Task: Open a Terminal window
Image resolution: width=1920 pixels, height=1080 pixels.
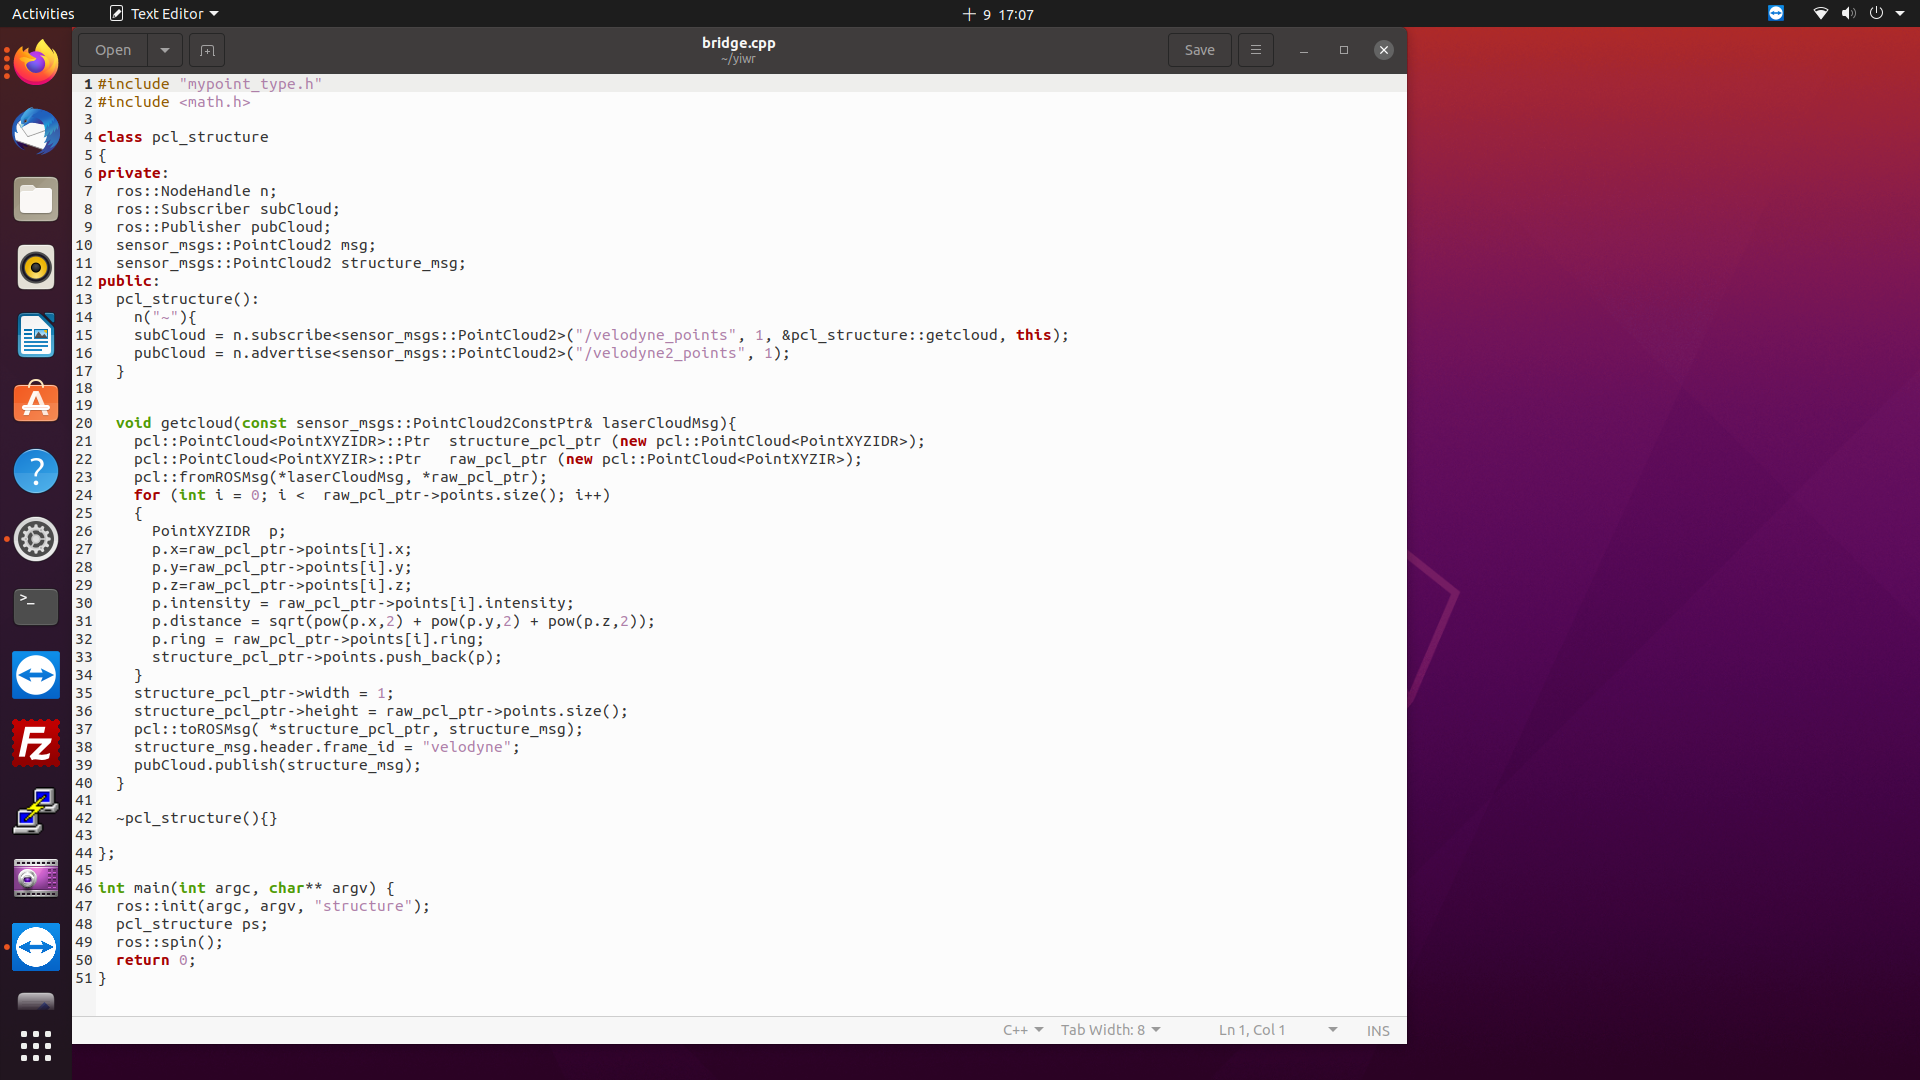Action: coord(35,607)
